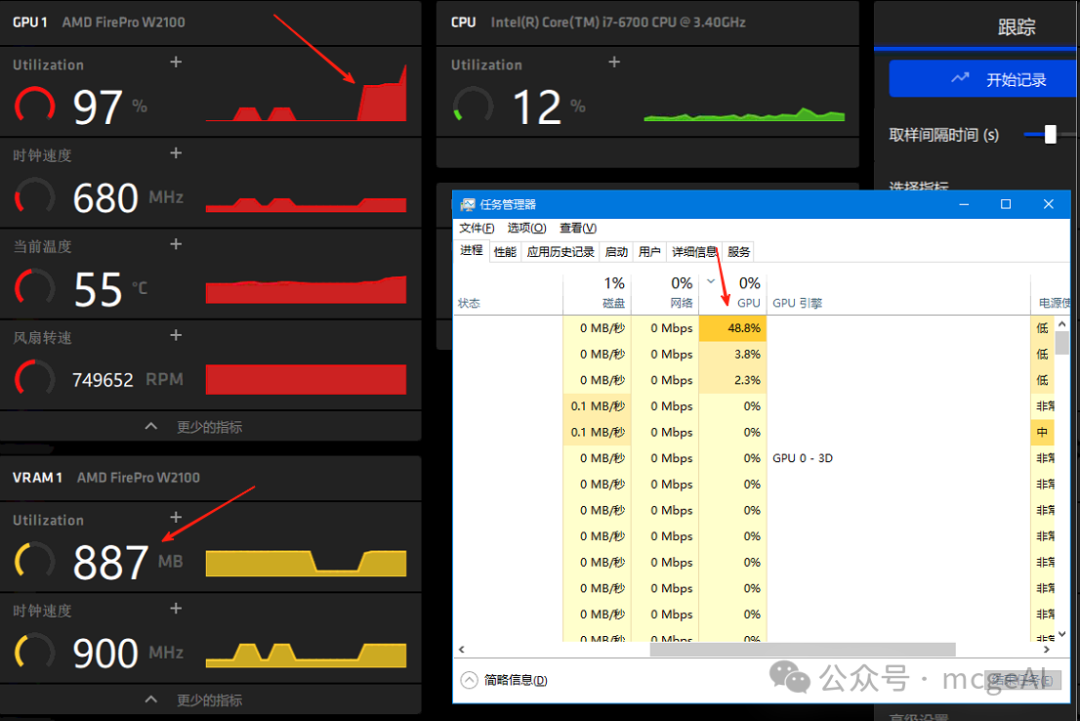Switch to the 应用历史记录 tab
1080x721 pixels.
point(561,252)
